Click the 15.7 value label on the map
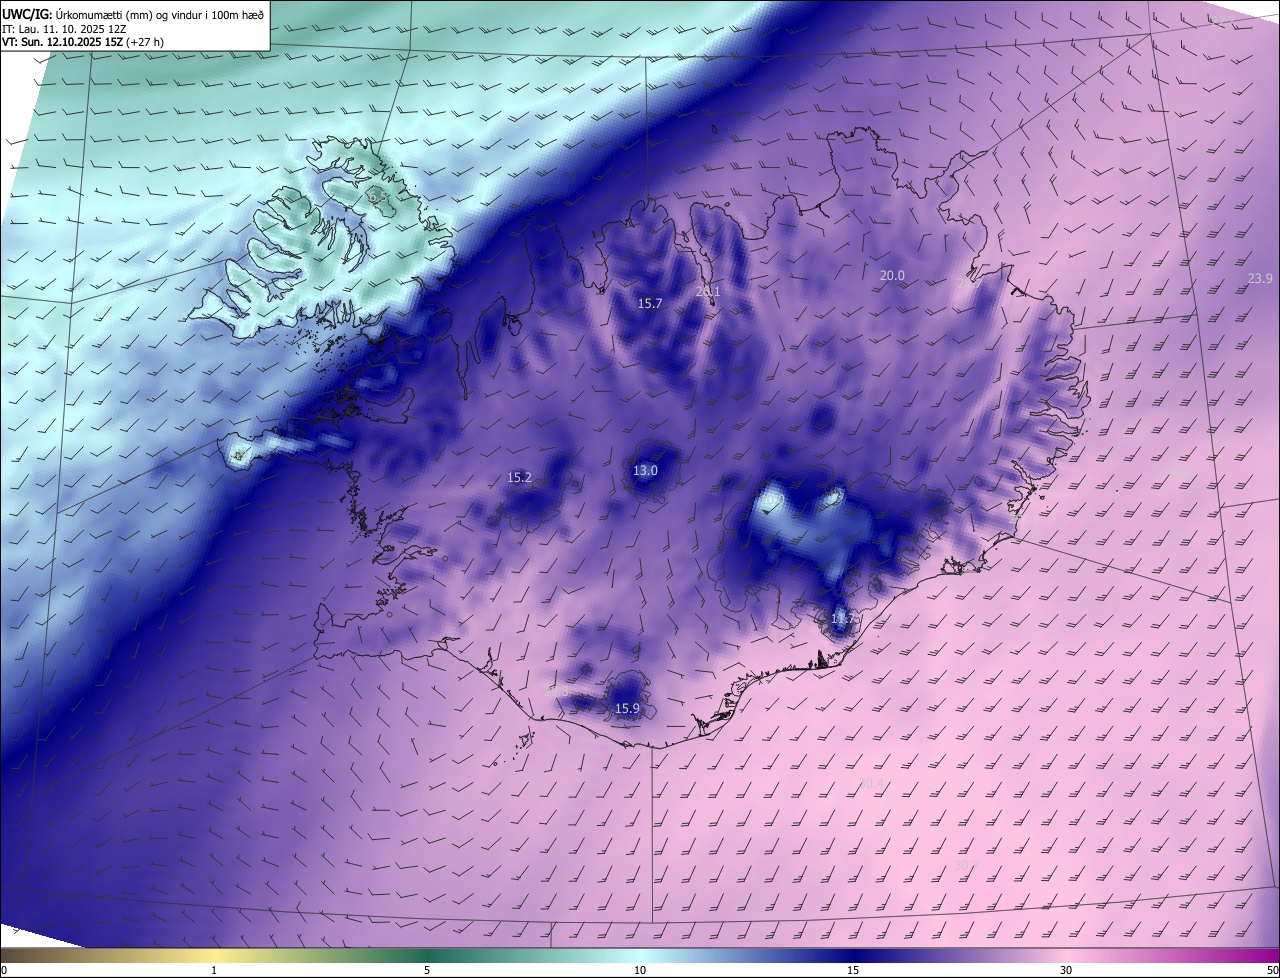The height and width of the screenshot is (978, 1280). (x=650, y=303)
